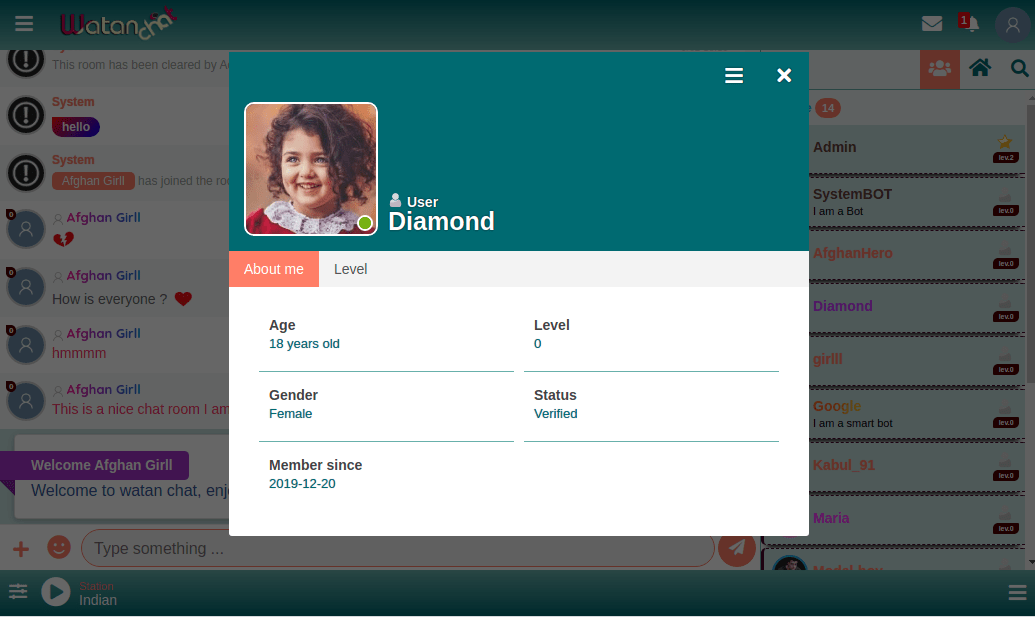Open the private messages envelope icon

click(932, 24)
